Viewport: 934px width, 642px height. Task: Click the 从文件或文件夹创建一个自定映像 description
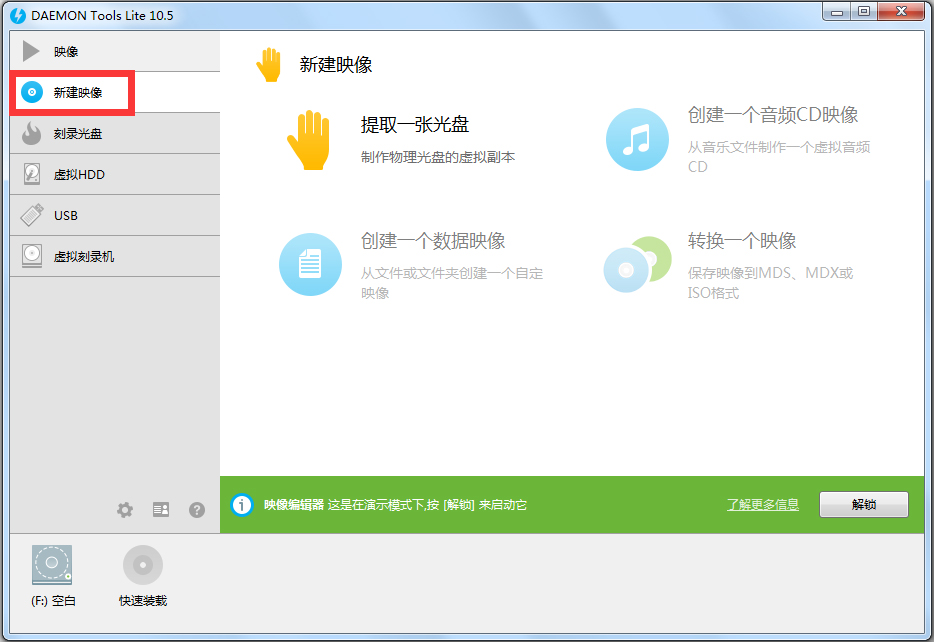(452, 283)
